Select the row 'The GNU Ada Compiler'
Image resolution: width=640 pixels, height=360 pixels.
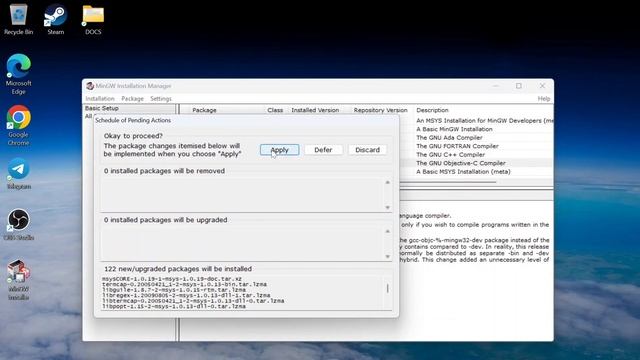coord(449,138)
